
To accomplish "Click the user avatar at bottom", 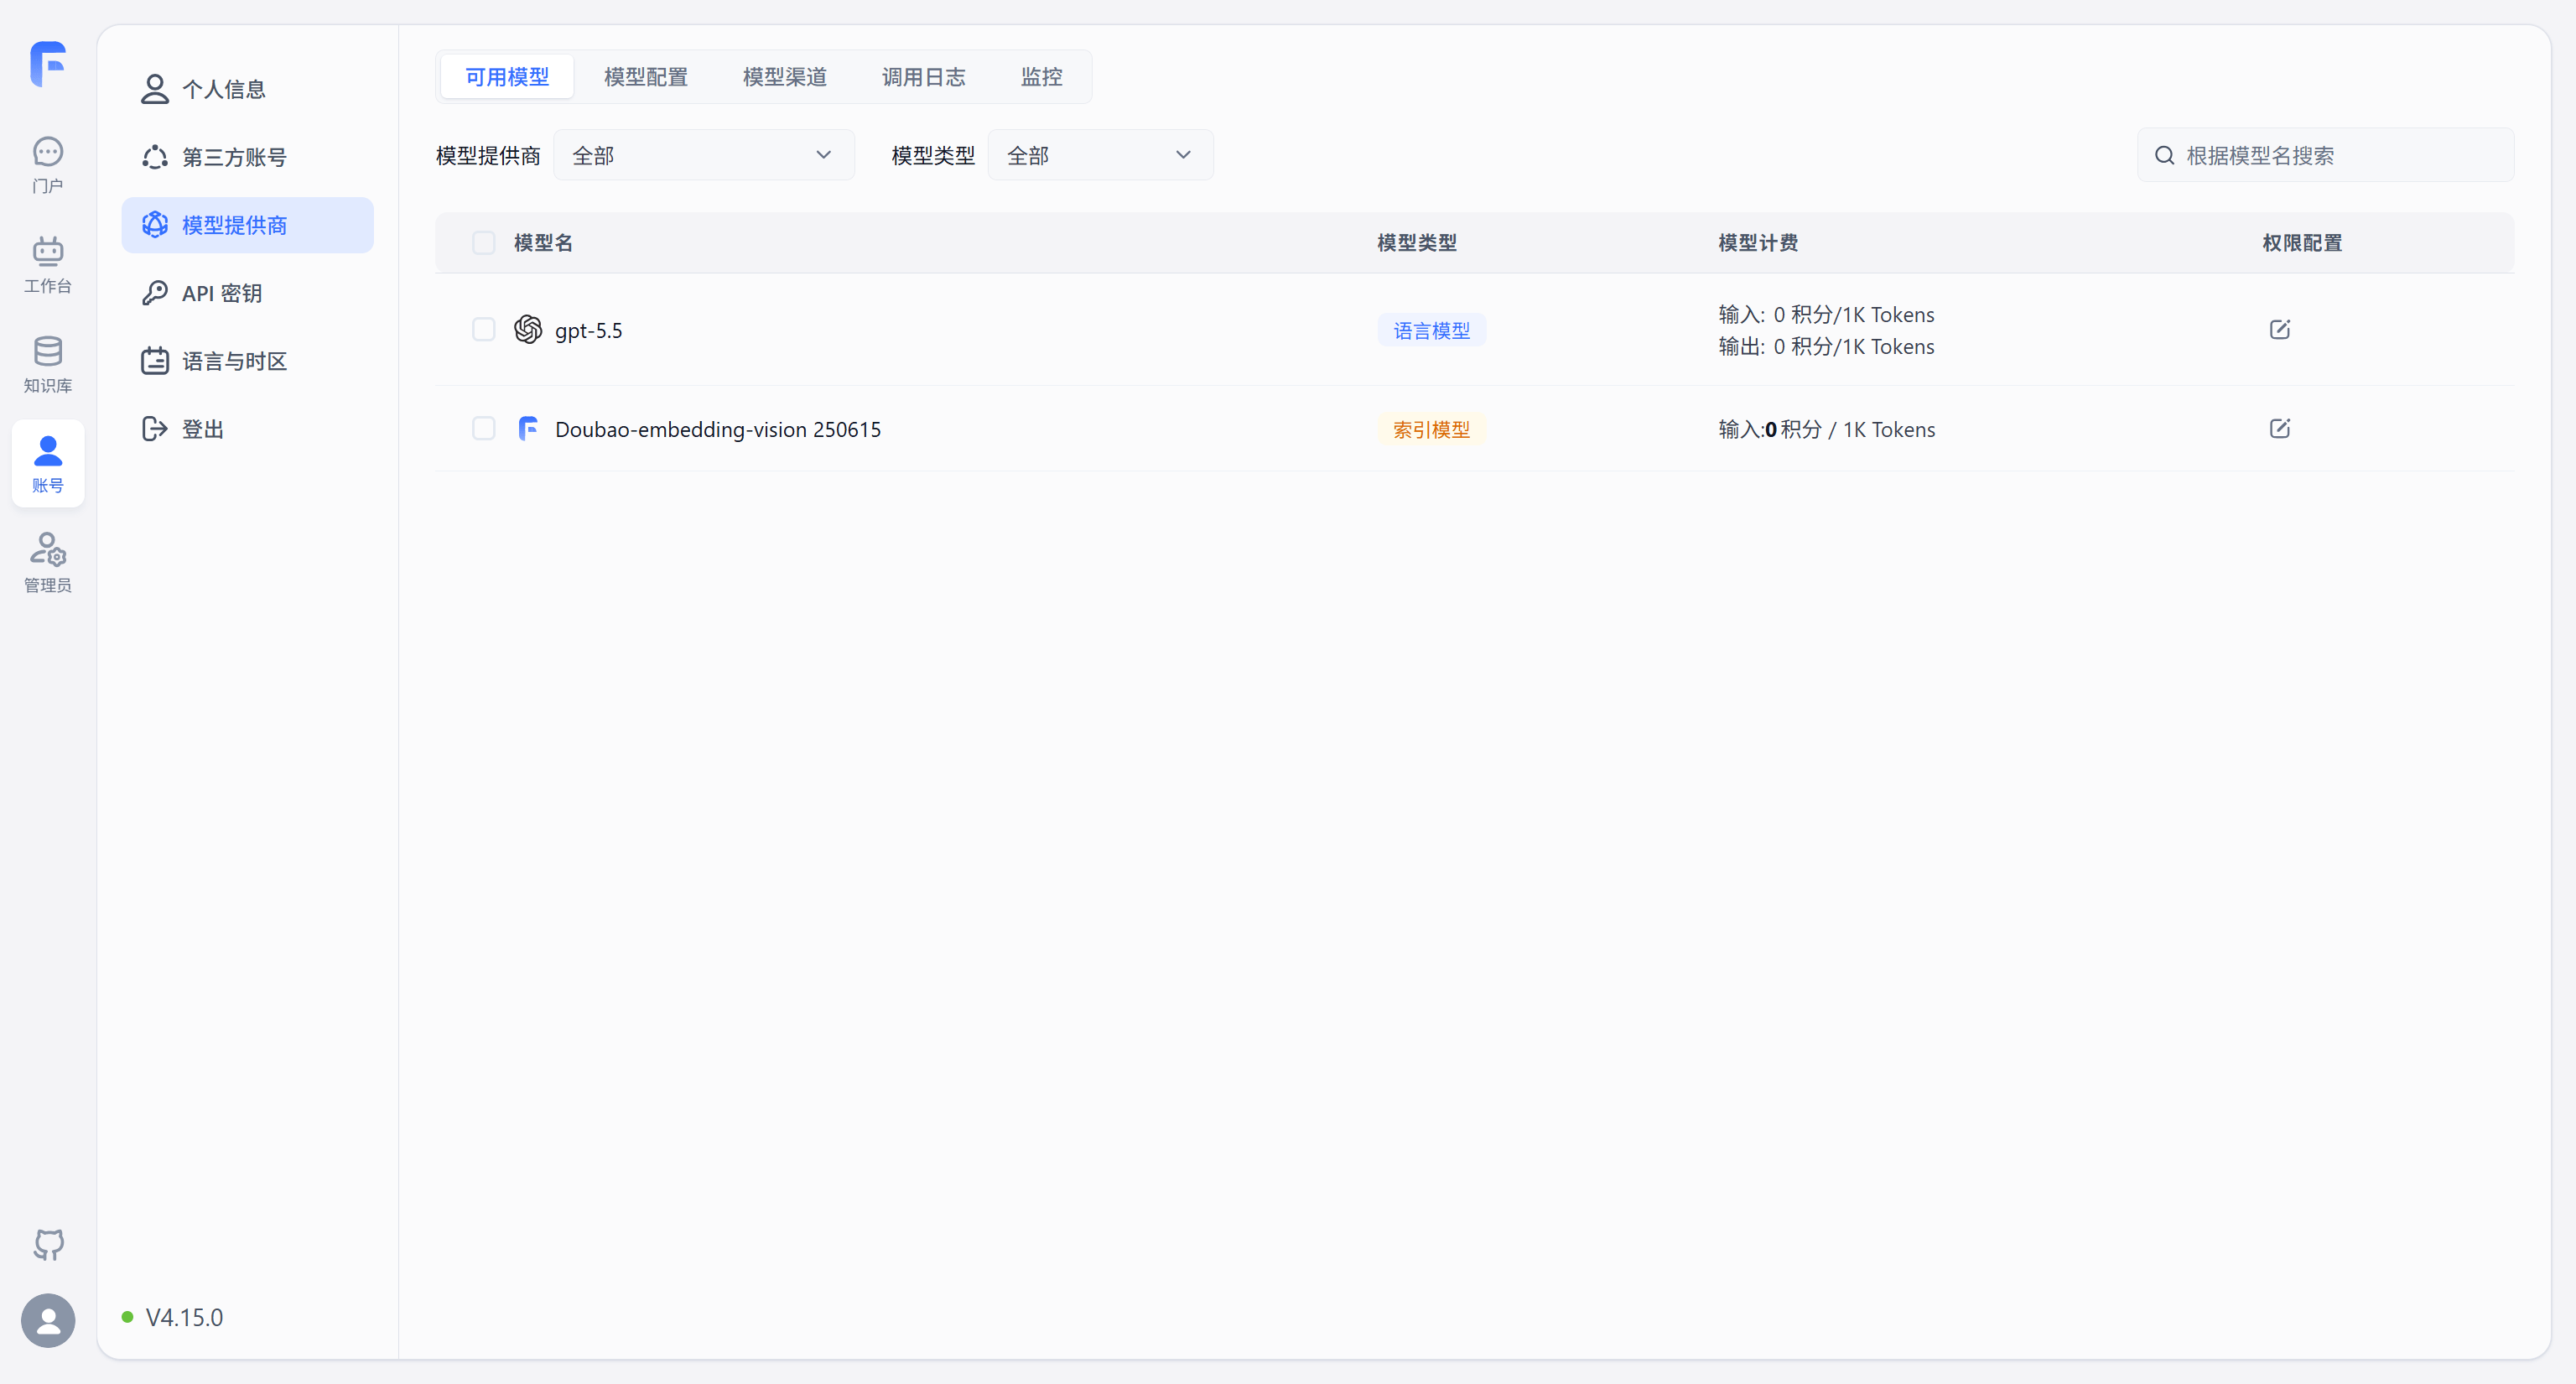I will (48, 1320).
